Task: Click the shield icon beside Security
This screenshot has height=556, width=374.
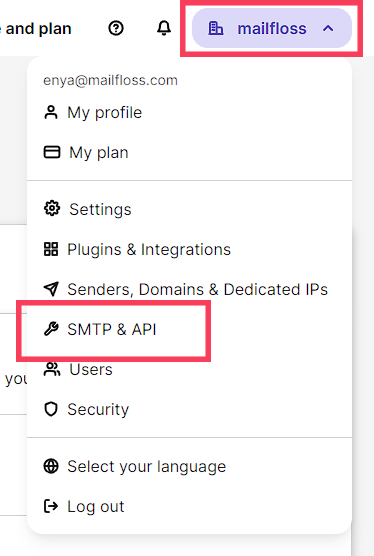Action: pos(51,409)
